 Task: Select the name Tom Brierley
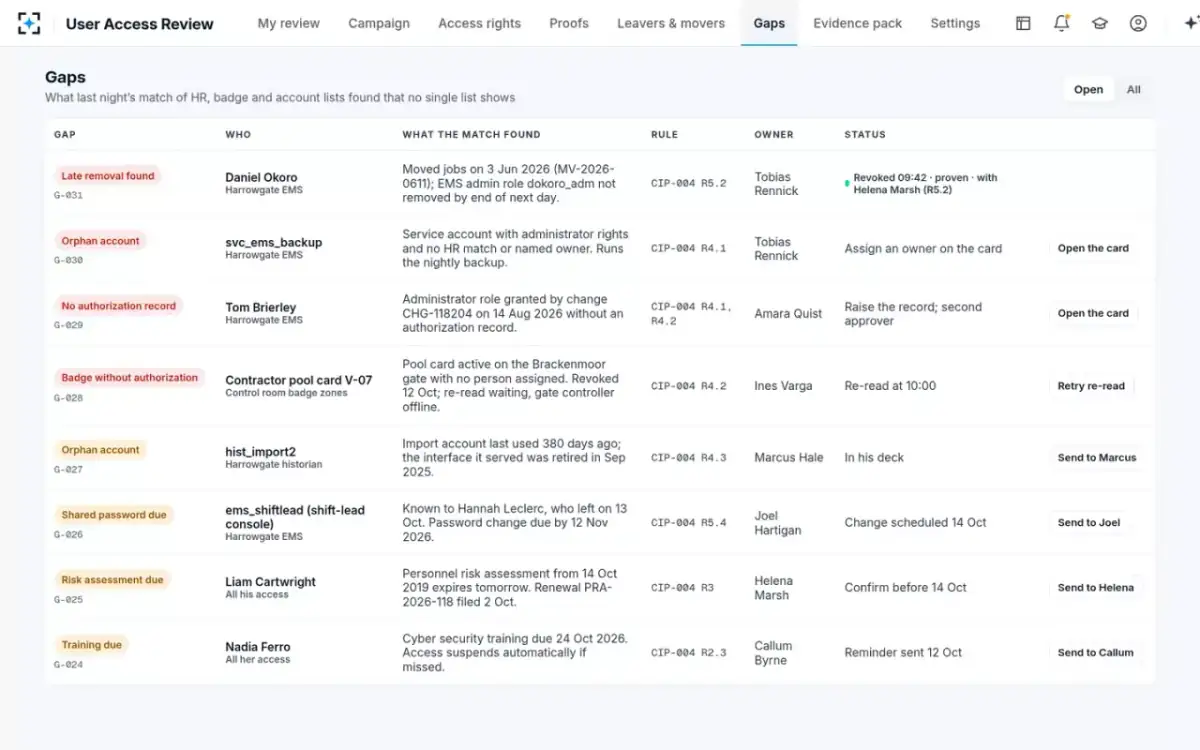pos(260,307)
